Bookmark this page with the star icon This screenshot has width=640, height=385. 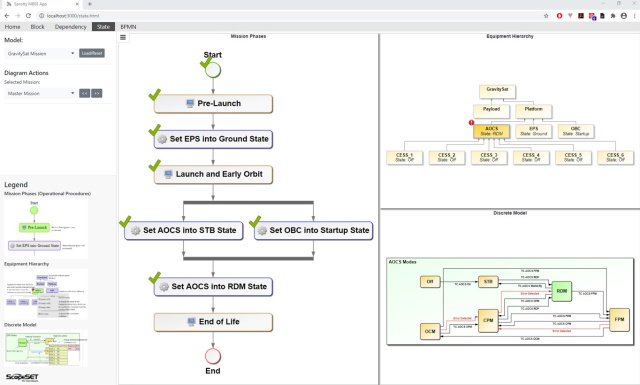coord(546,16)
